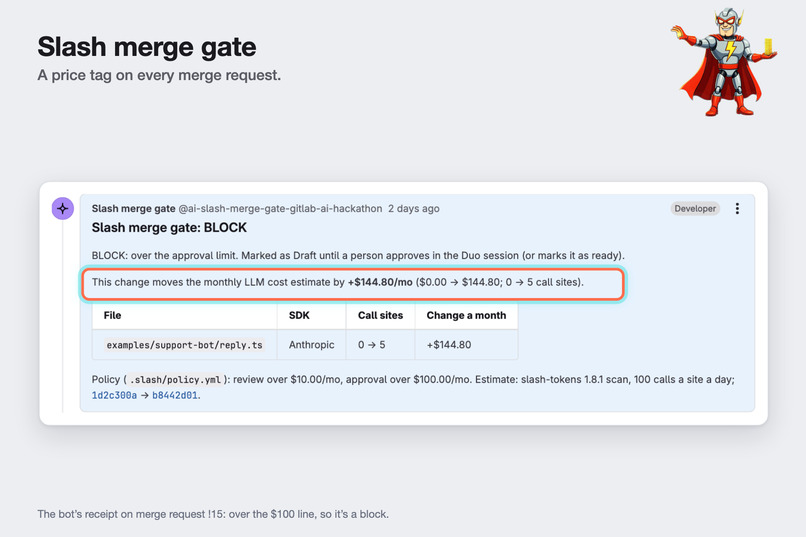The image size is (806, 537).
Task: Open the three-dot comment options menu
Action: 737,208
